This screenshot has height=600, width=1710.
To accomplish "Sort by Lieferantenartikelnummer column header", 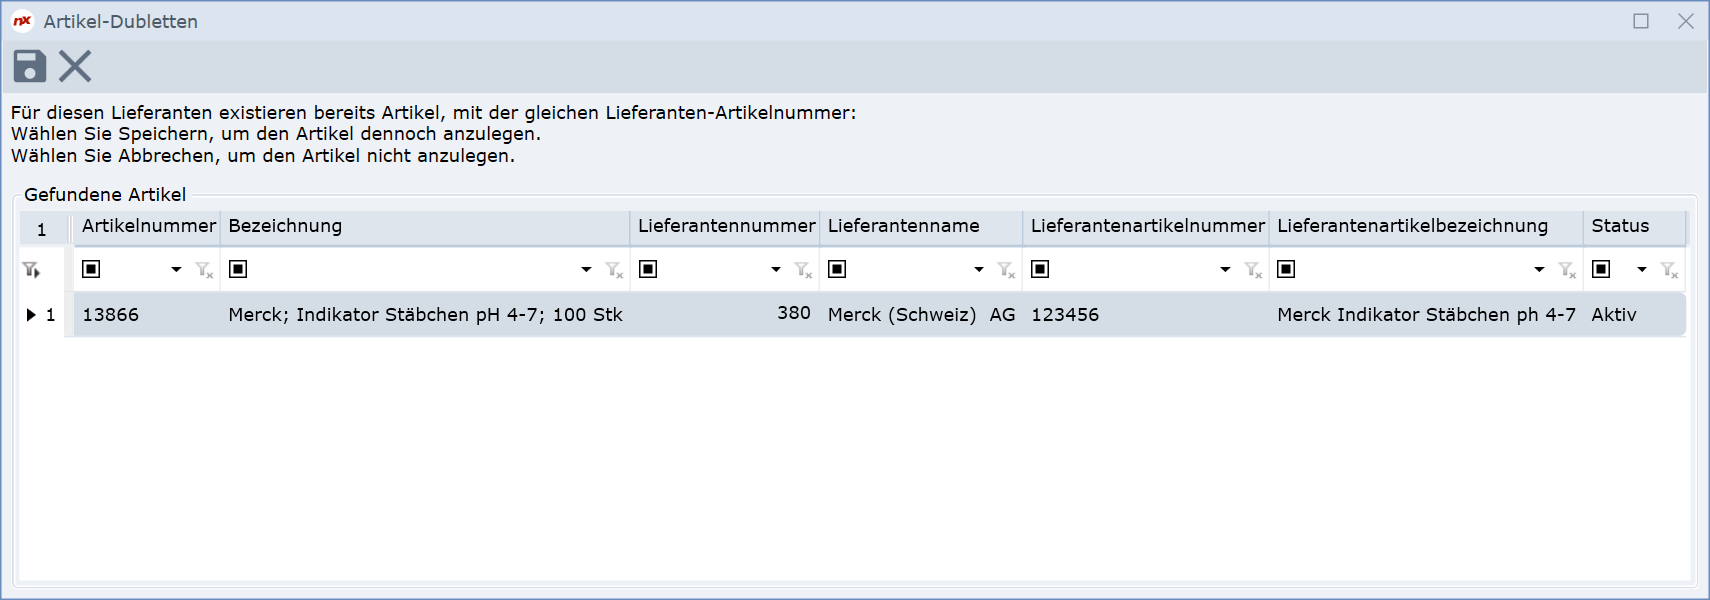I will pos(1146,227).
